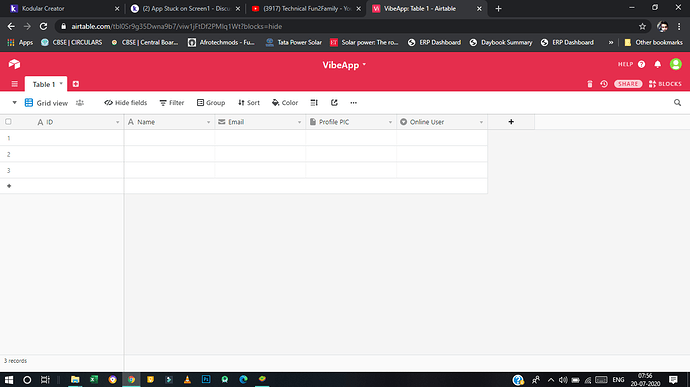This screenshot has height=387, width=690.
Task: Open the Sort menu
Action: point(249,103)
